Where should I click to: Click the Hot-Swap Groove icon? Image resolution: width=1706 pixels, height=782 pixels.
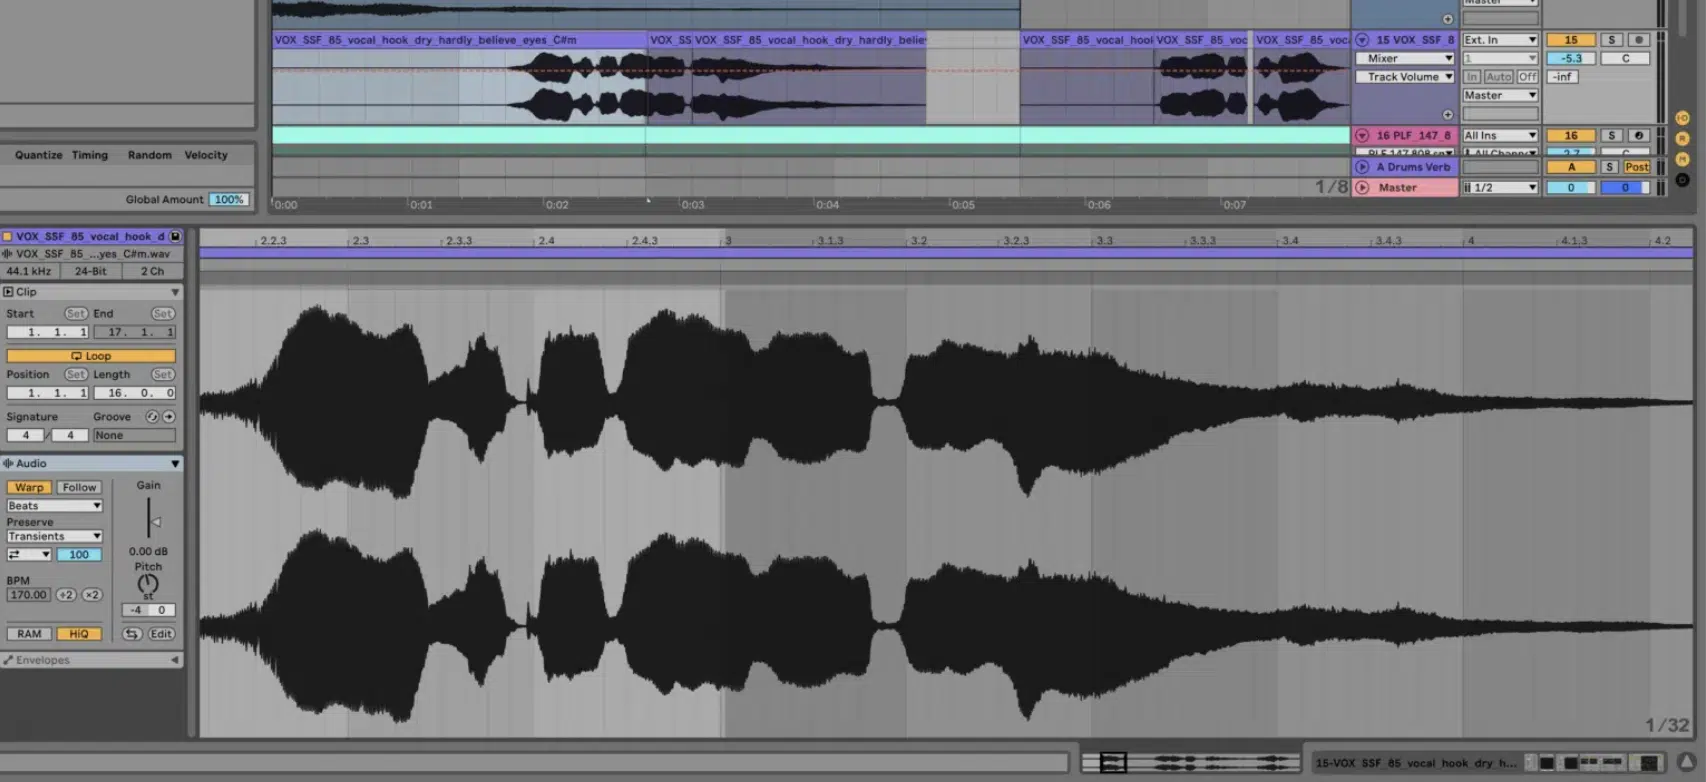[152, 417]
